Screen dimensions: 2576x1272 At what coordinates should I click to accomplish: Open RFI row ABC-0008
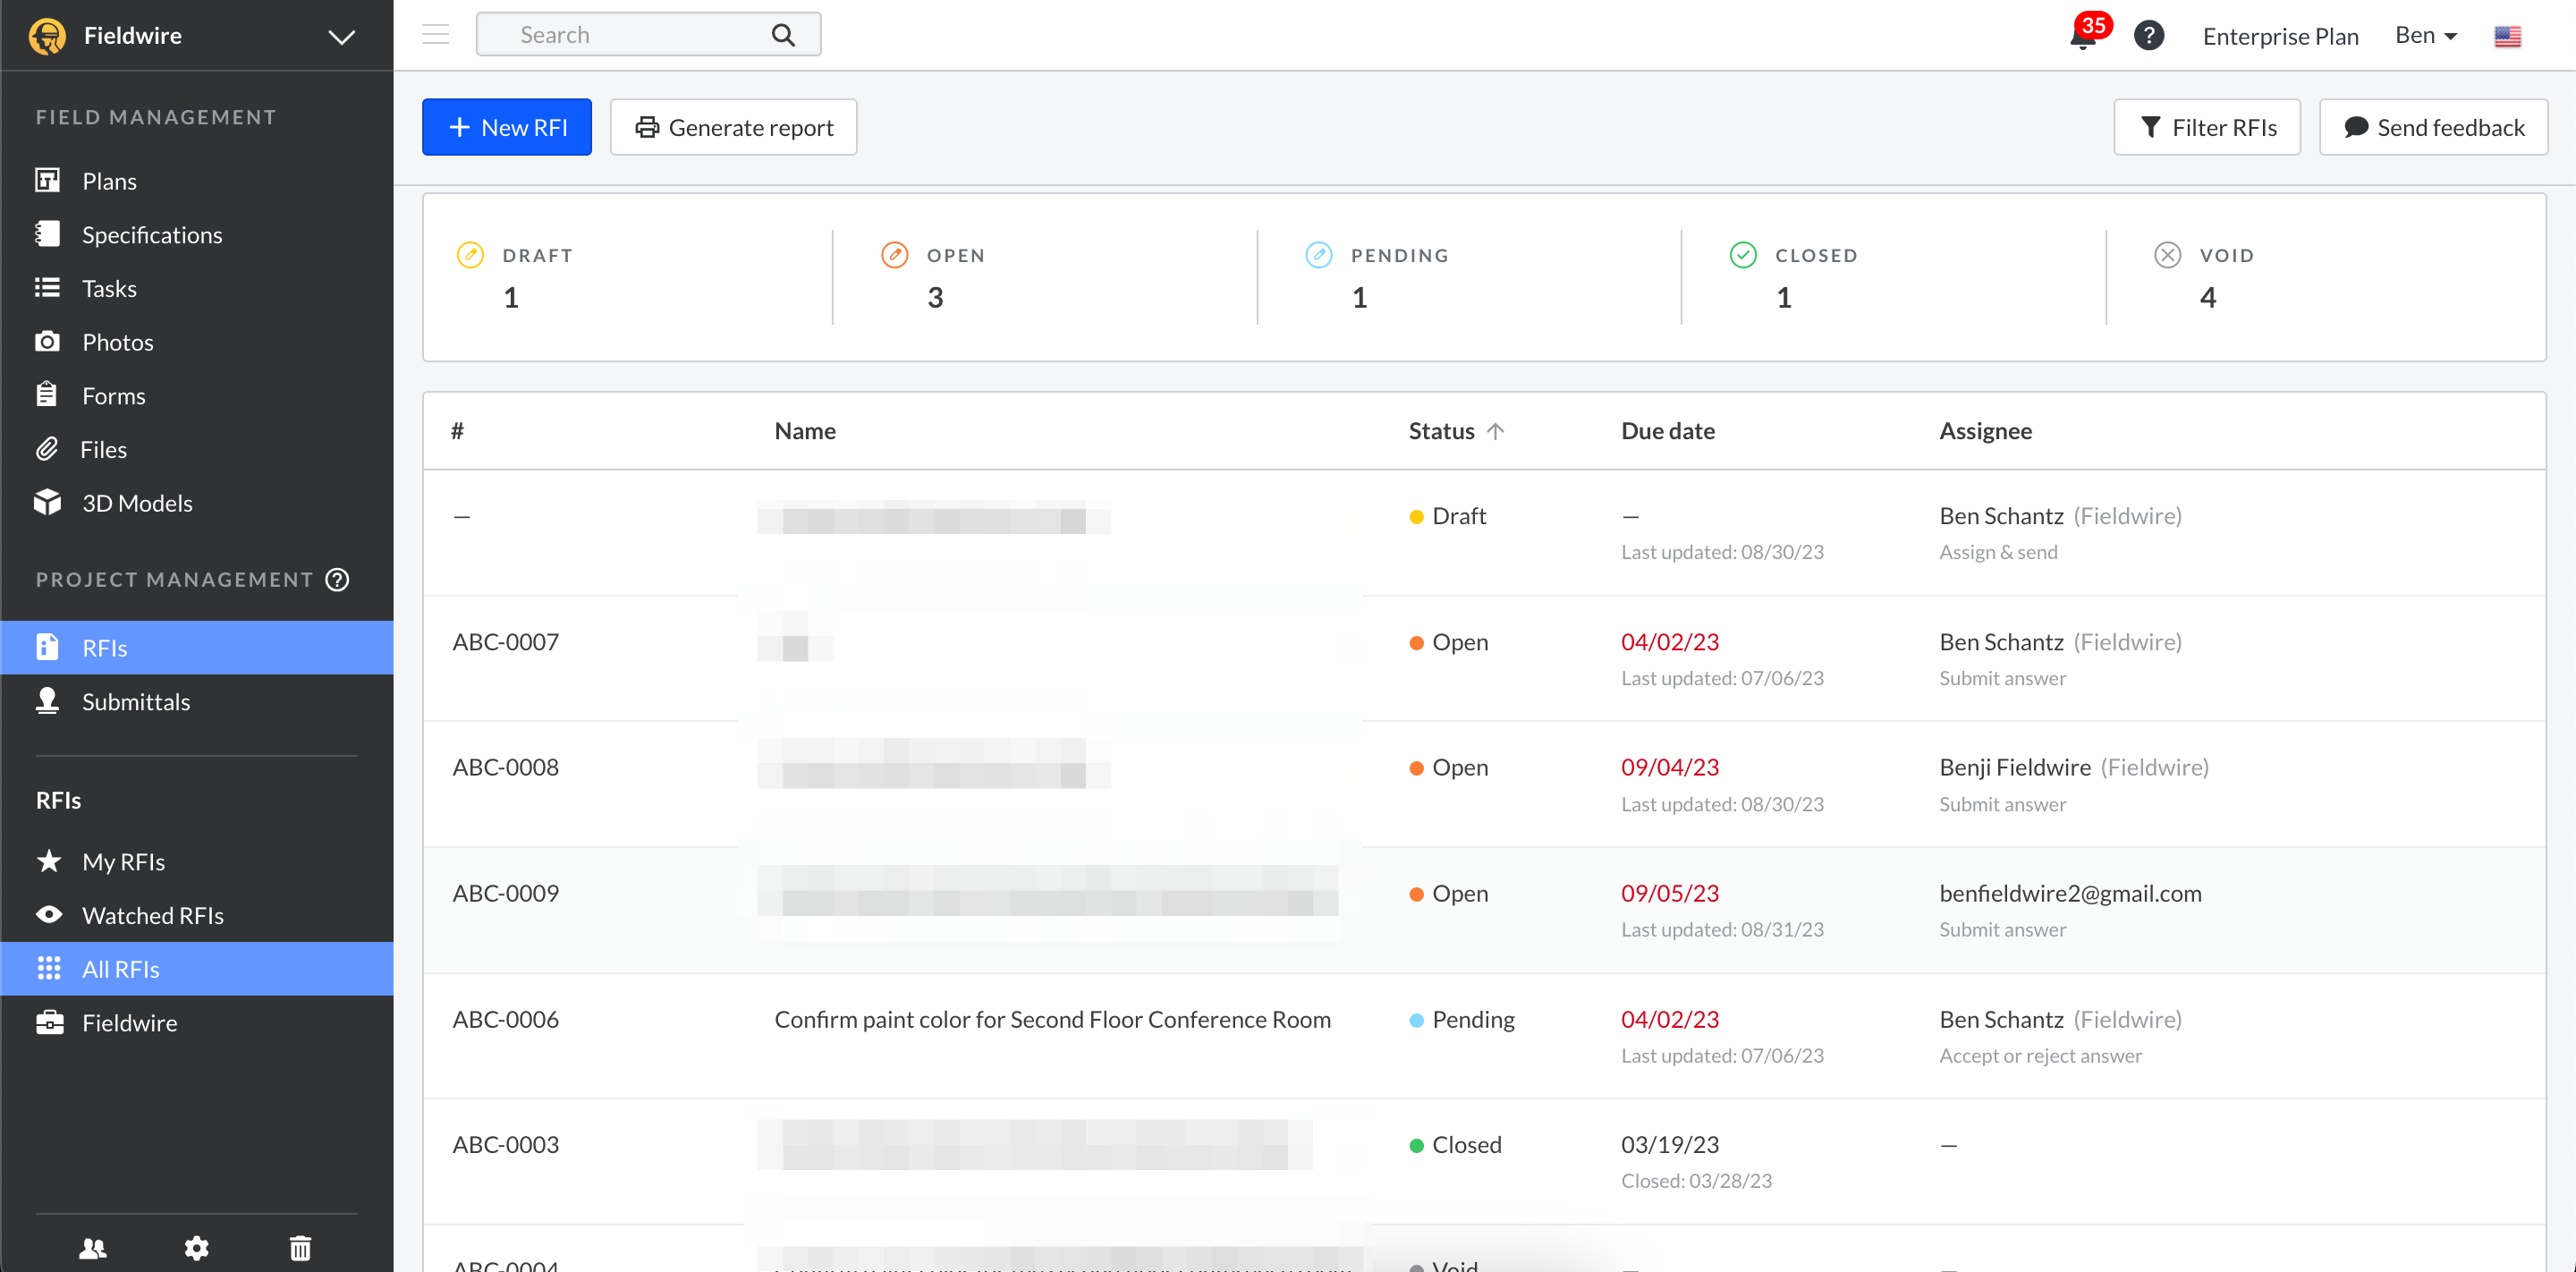tap(1484, 785)
